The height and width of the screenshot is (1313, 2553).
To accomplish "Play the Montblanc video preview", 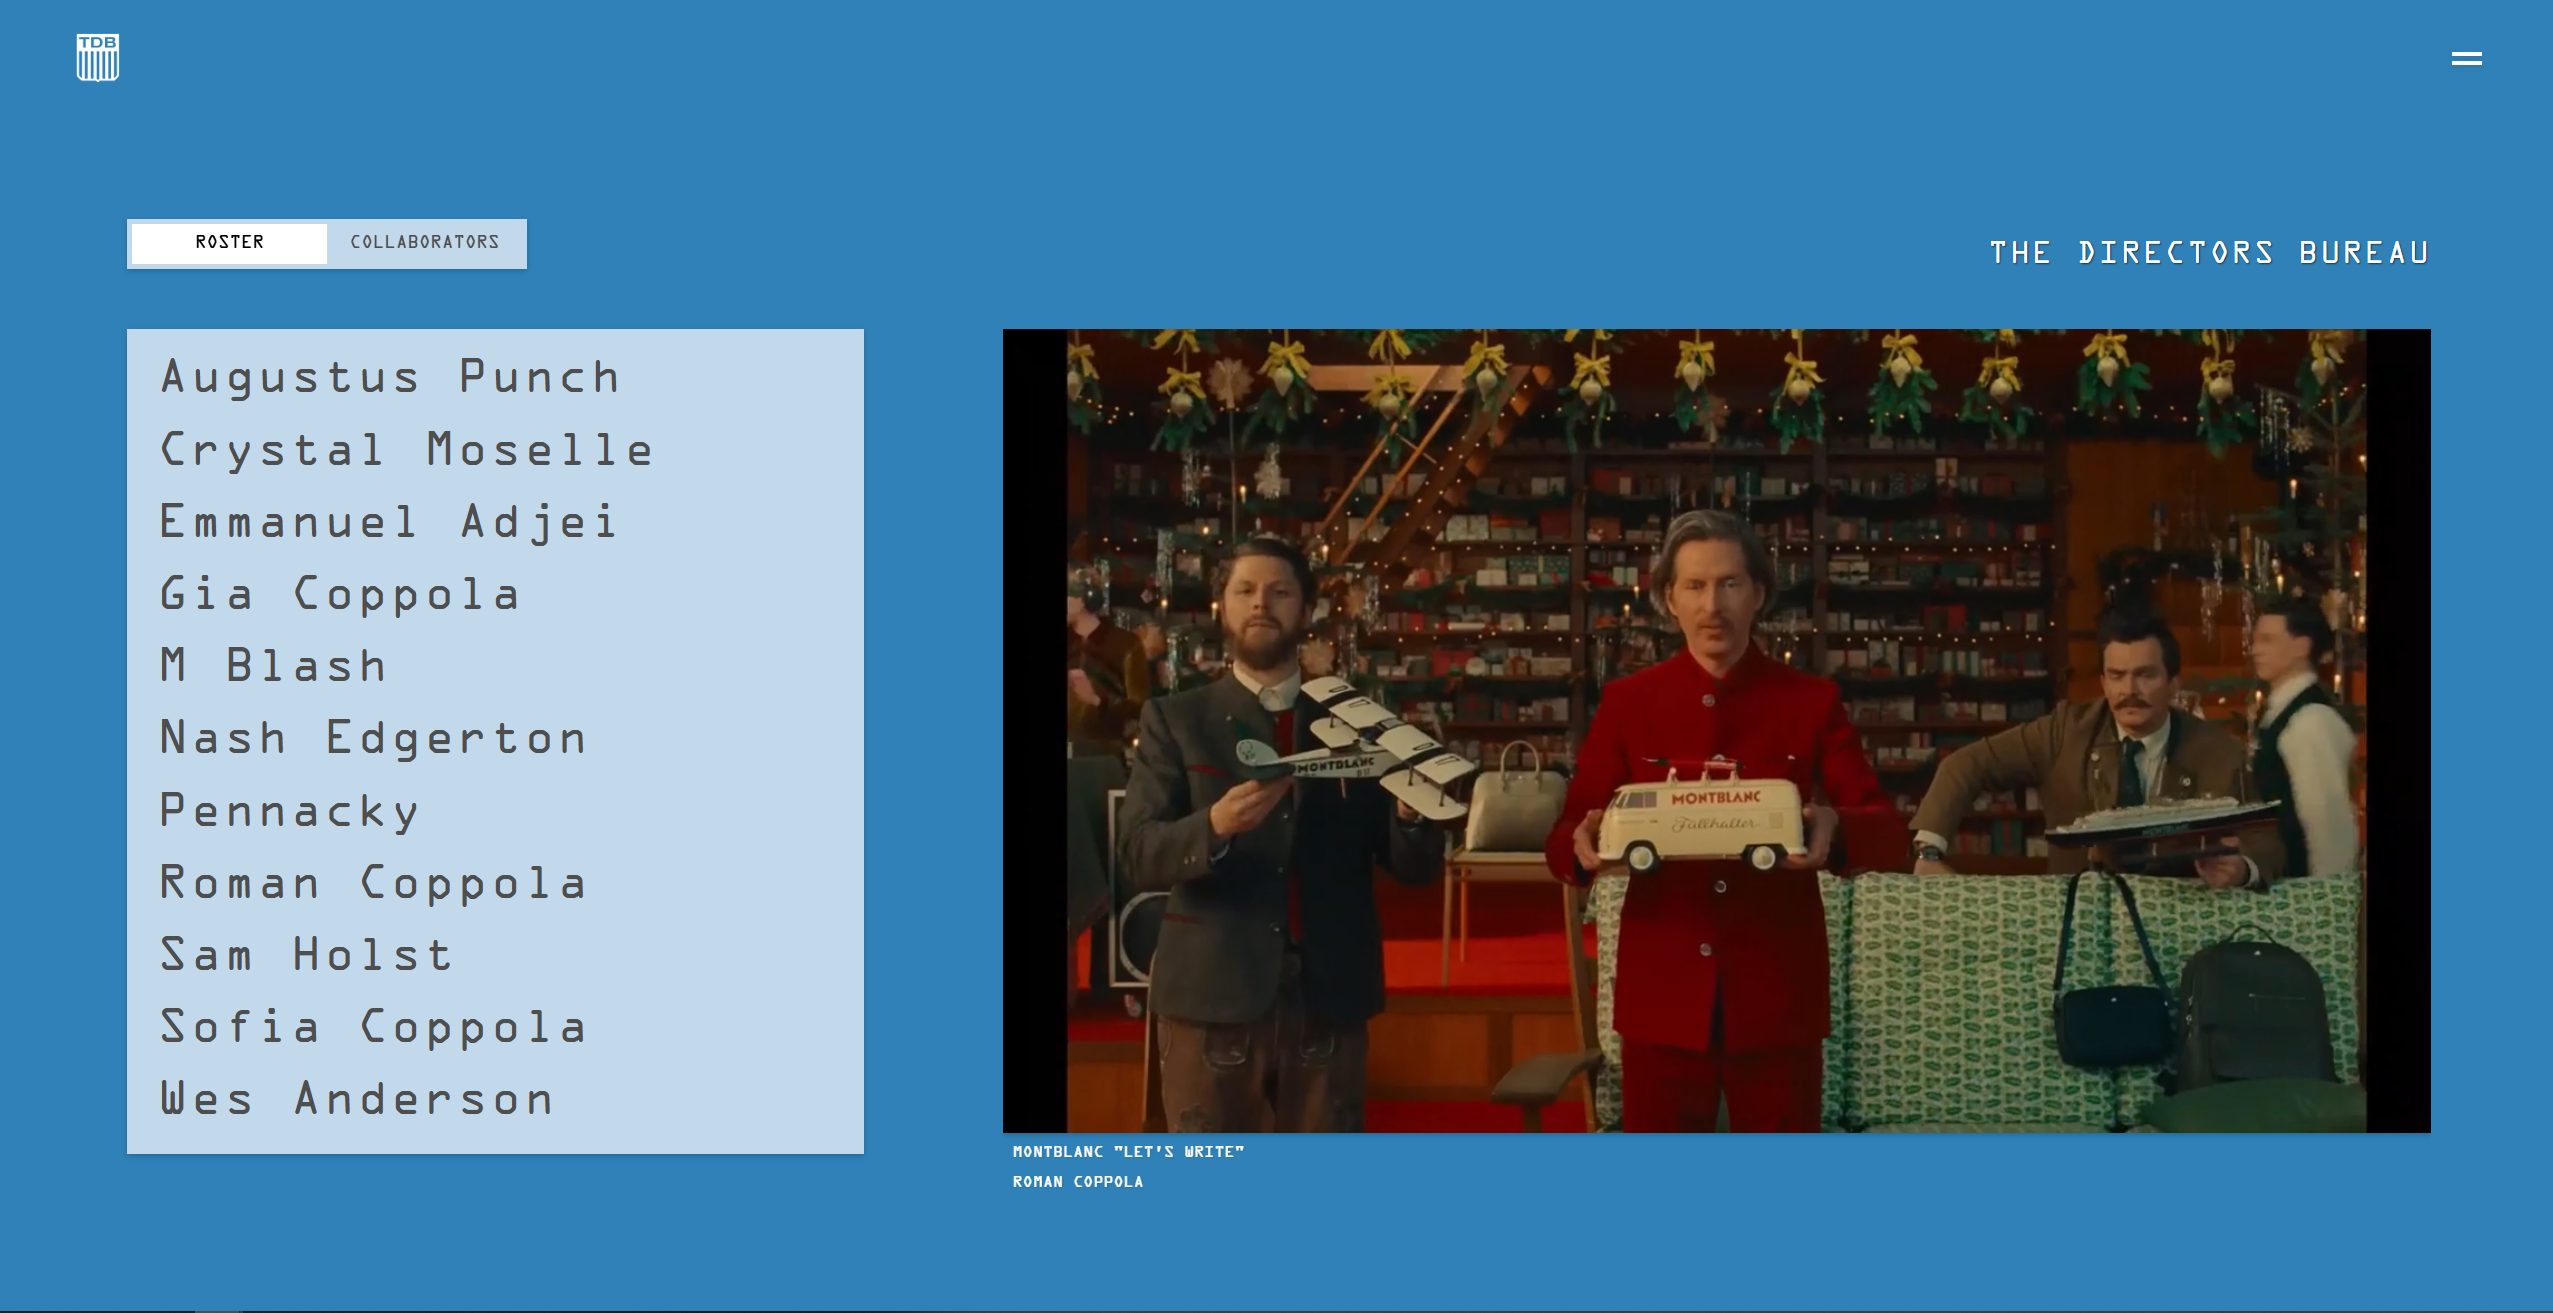I will click(1716, 731).
